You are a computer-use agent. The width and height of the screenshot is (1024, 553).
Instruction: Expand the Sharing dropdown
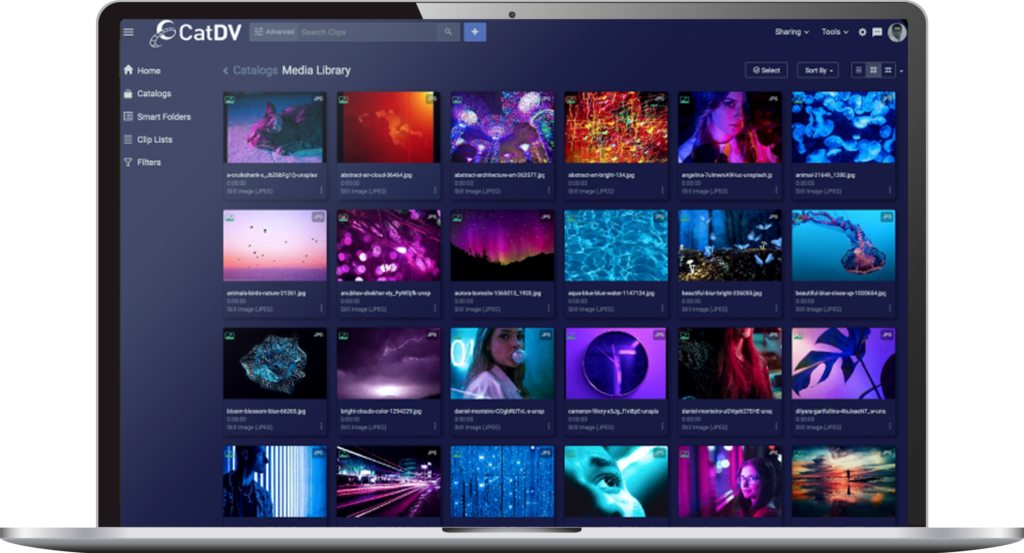(792, 32)
